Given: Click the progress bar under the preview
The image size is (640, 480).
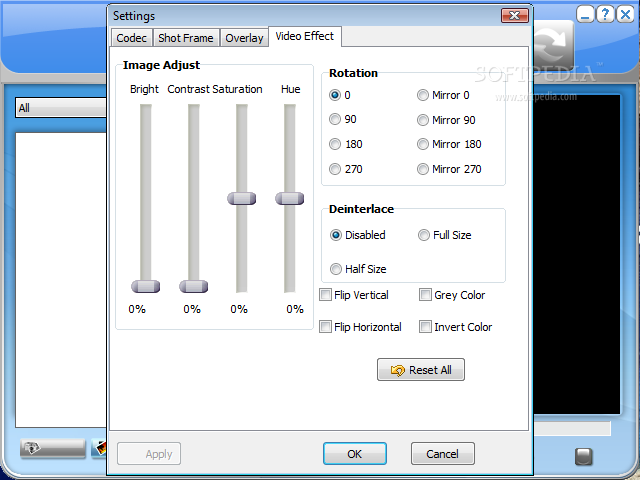Looking at the screenshot, I should click(x=572, y=429).
